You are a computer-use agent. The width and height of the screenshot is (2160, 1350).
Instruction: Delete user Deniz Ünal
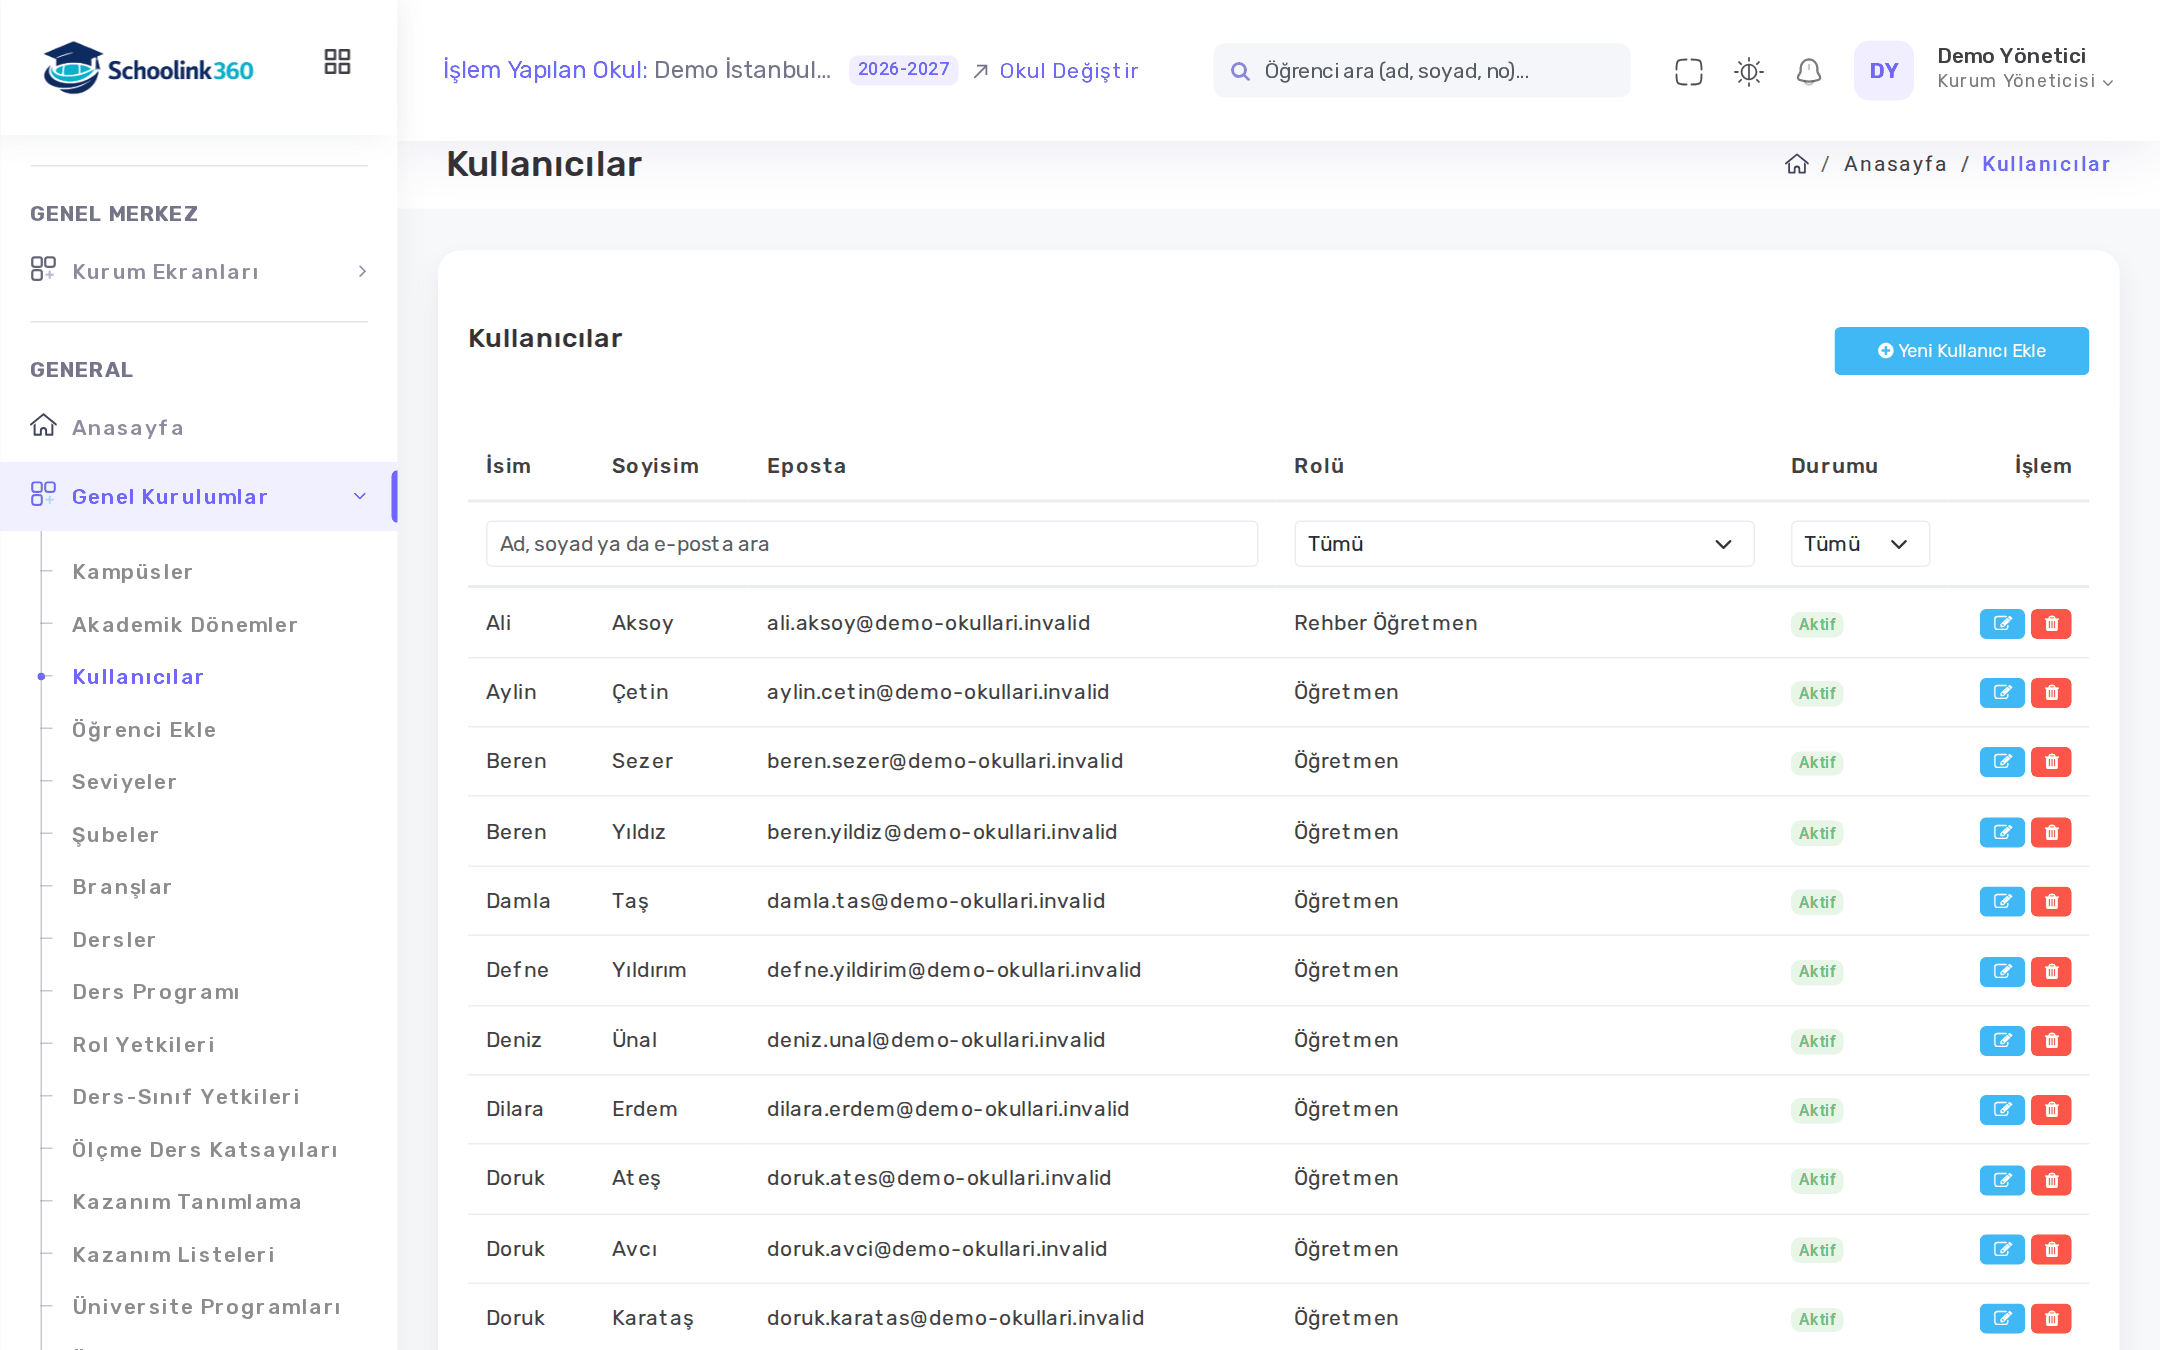2051,1040
